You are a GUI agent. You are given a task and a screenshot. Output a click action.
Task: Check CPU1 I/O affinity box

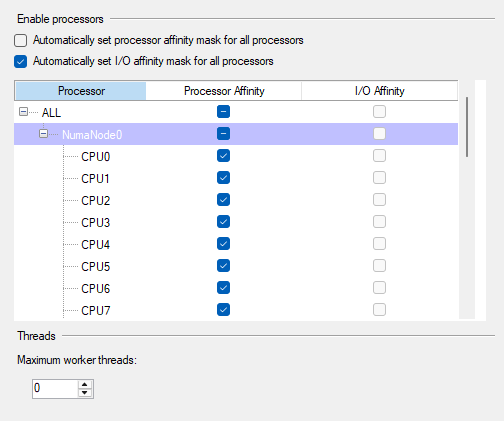[379, 178]
